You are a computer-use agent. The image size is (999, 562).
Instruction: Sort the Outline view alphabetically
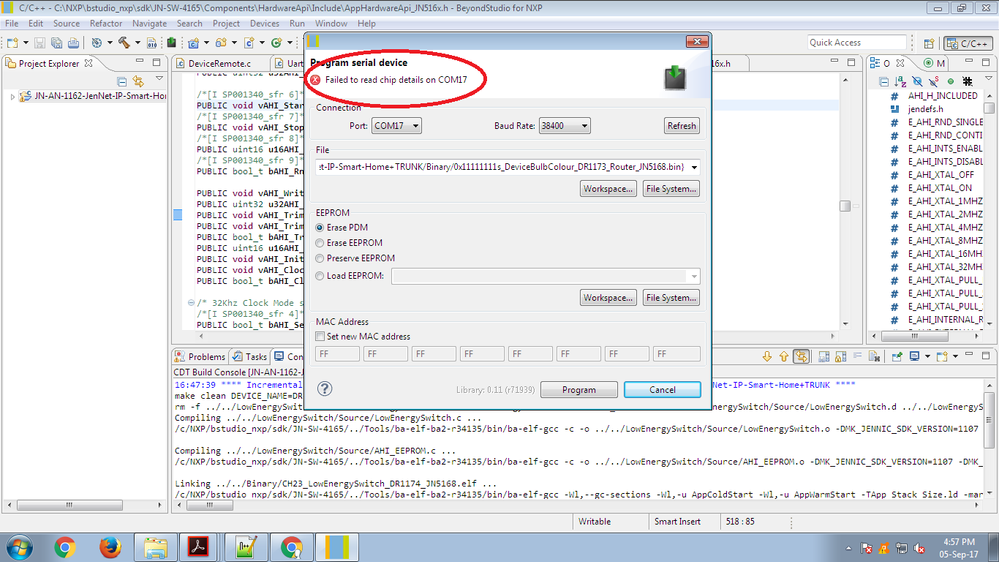tap(900, 82)
